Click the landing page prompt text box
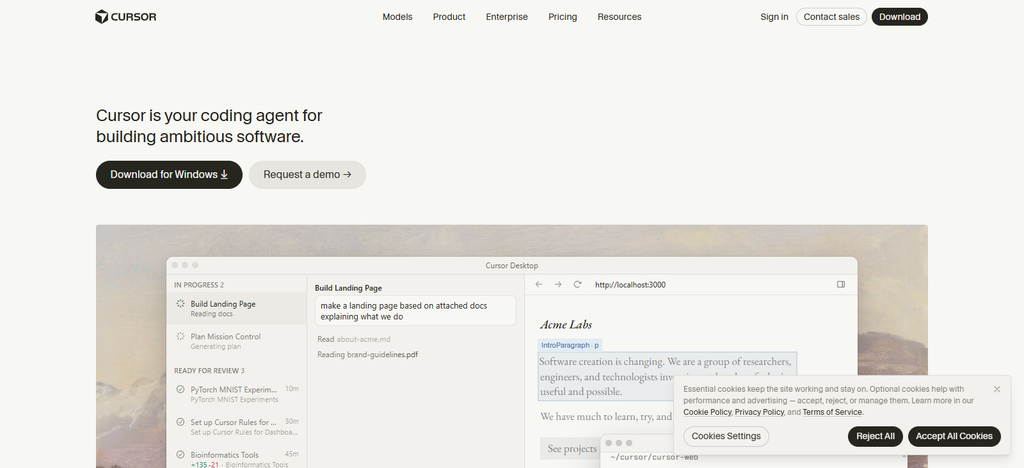 pyautogui.click(x=415, y=311)
